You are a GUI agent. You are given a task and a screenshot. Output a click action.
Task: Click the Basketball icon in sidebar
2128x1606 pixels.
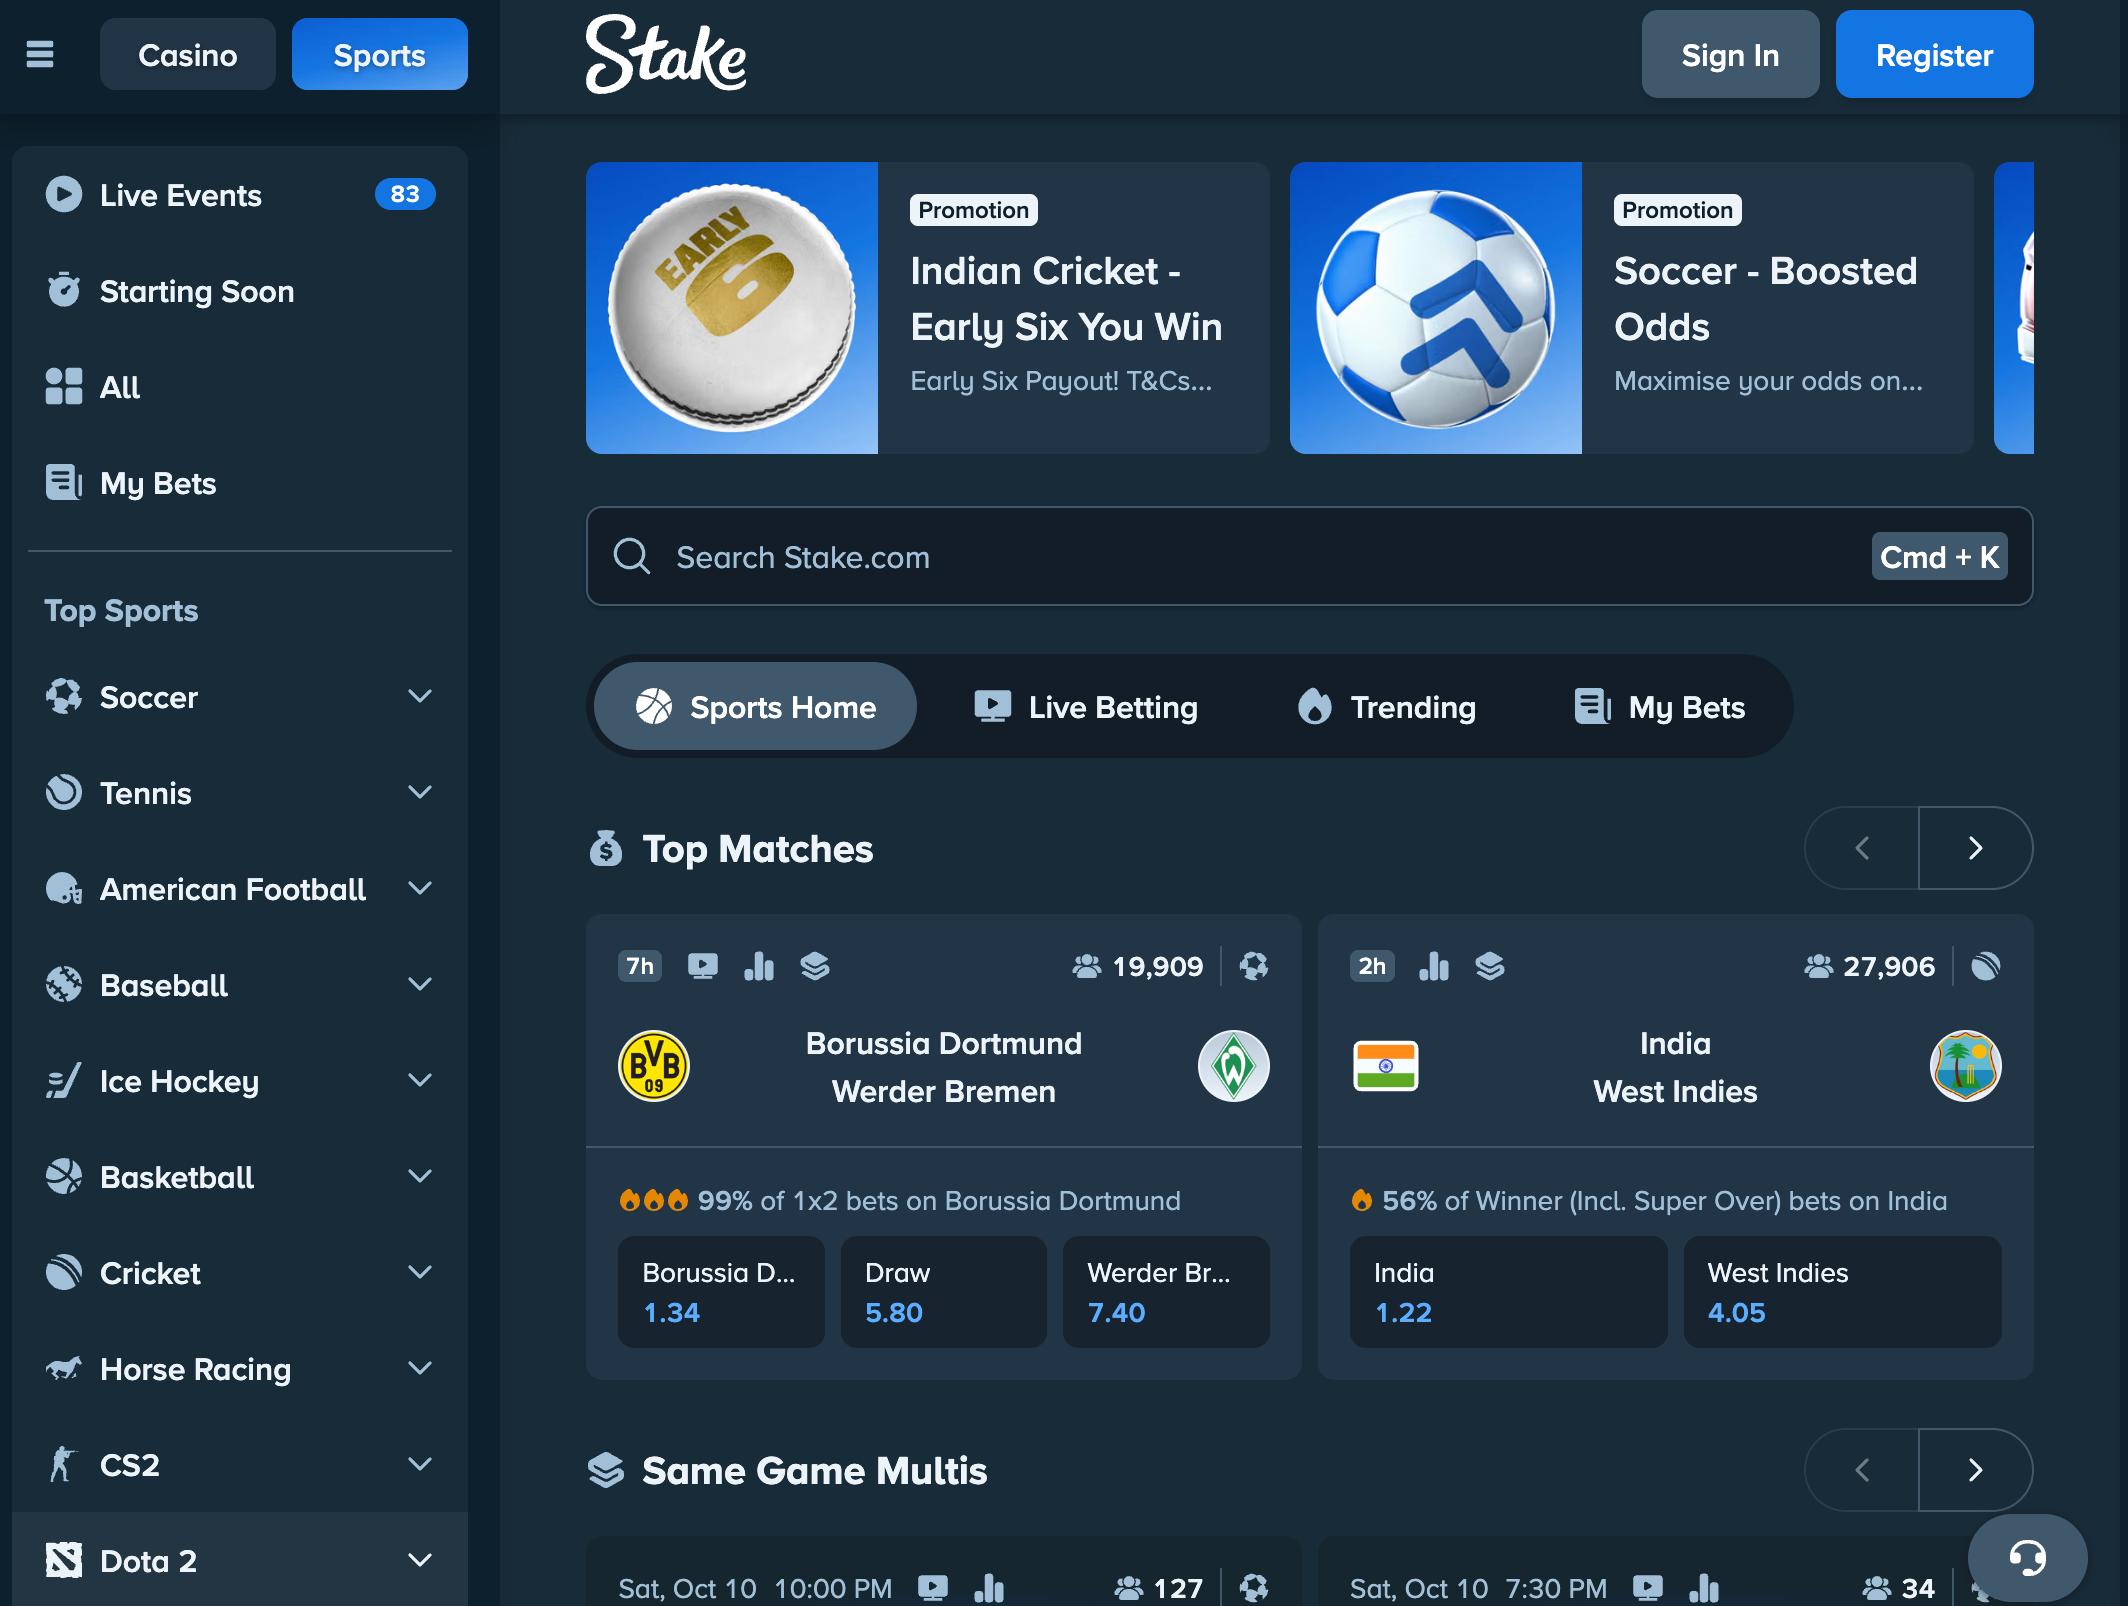(x=64, y=1176)
